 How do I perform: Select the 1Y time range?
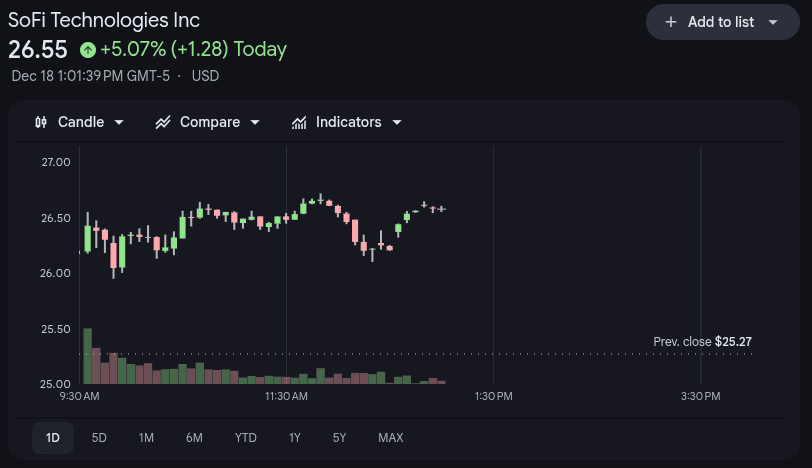point(294,437)
